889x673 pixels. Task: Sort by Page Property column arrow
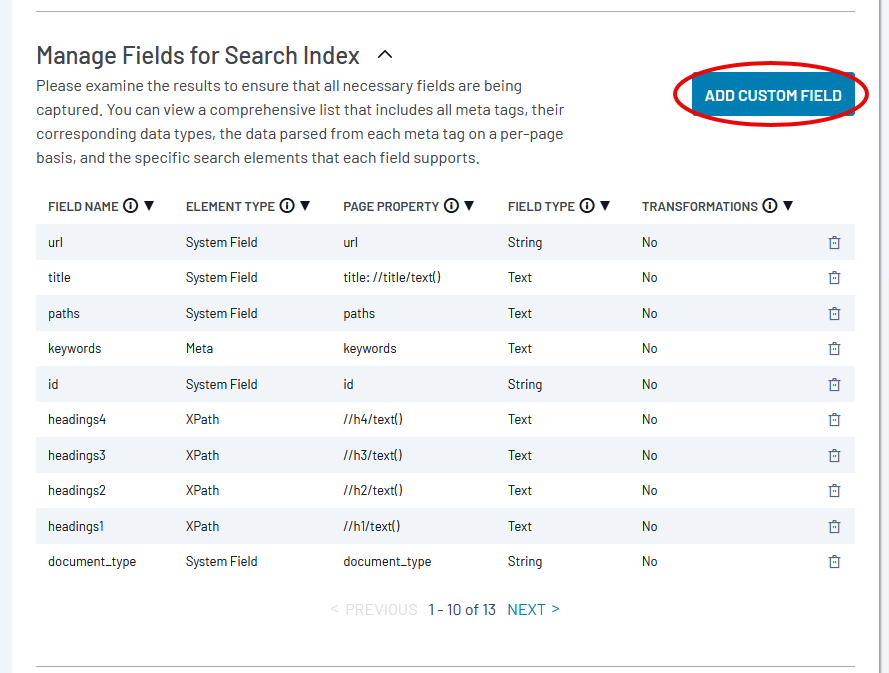click(x=469, y=206)
